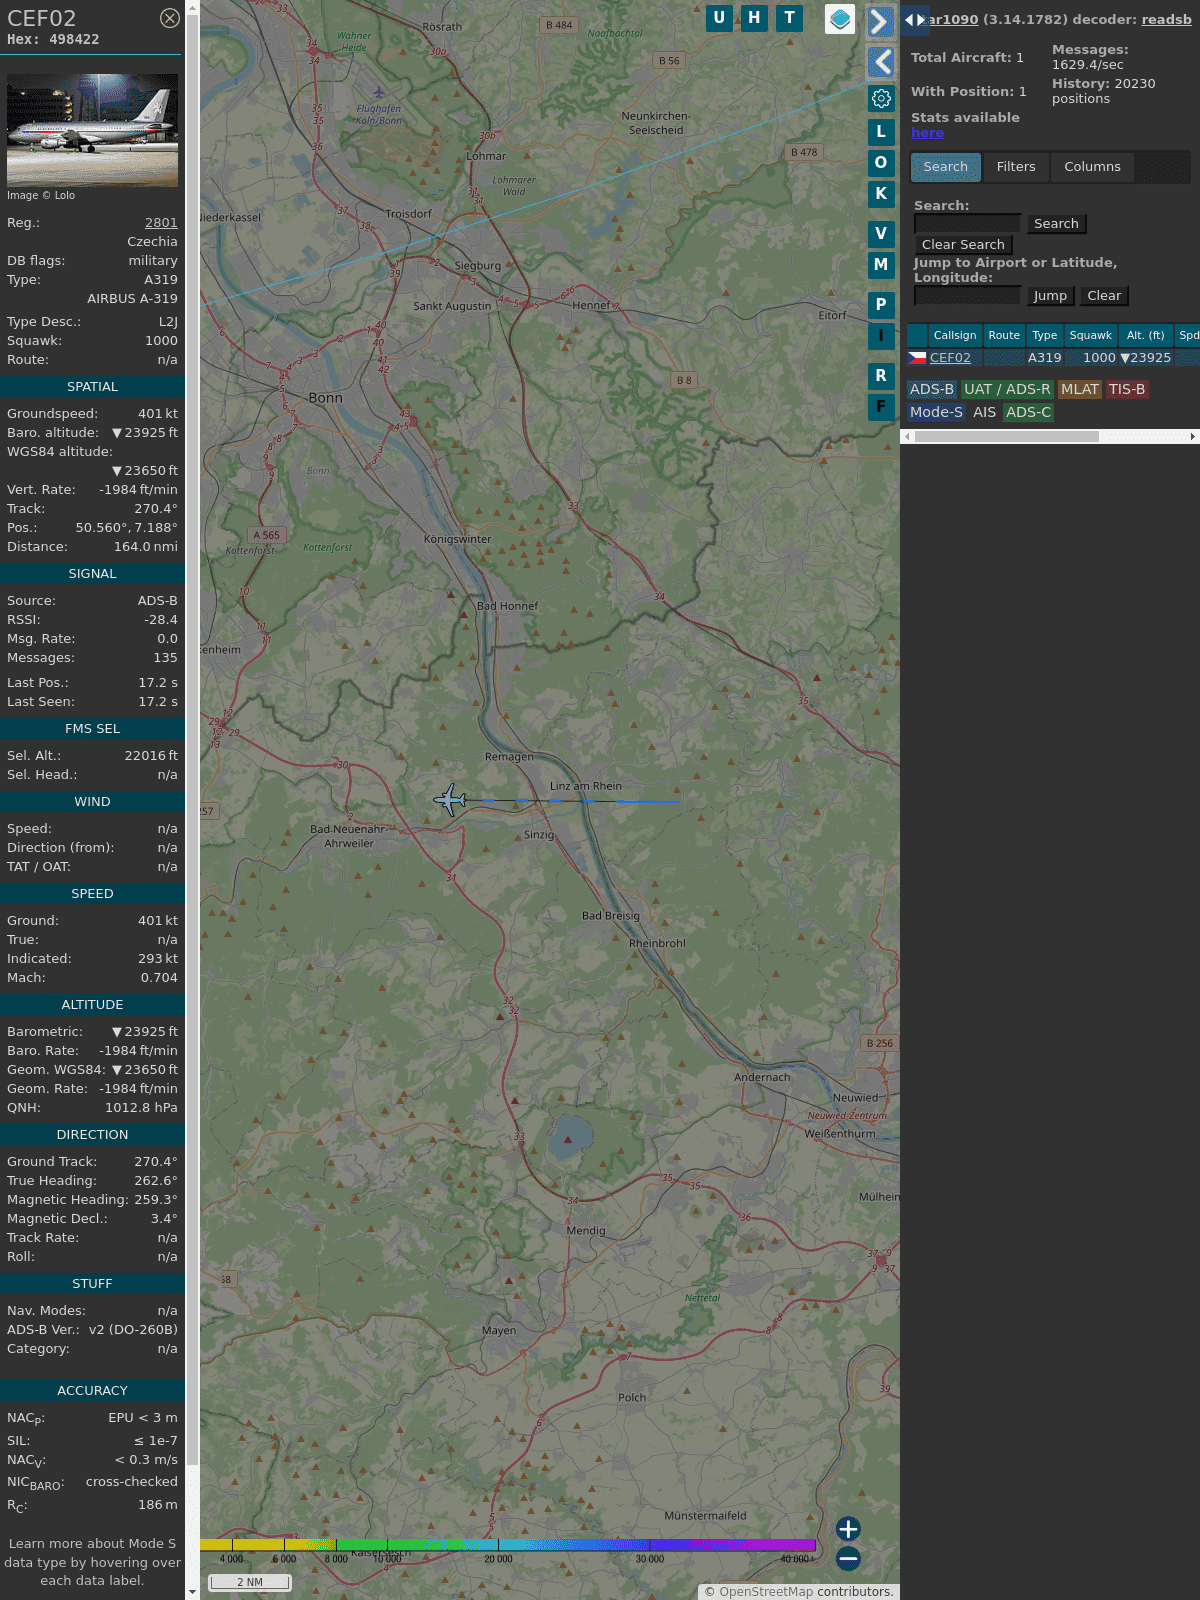Close the CEF02 aircraft info panel
This screenshot has width=1200, height=1600.
170,18
